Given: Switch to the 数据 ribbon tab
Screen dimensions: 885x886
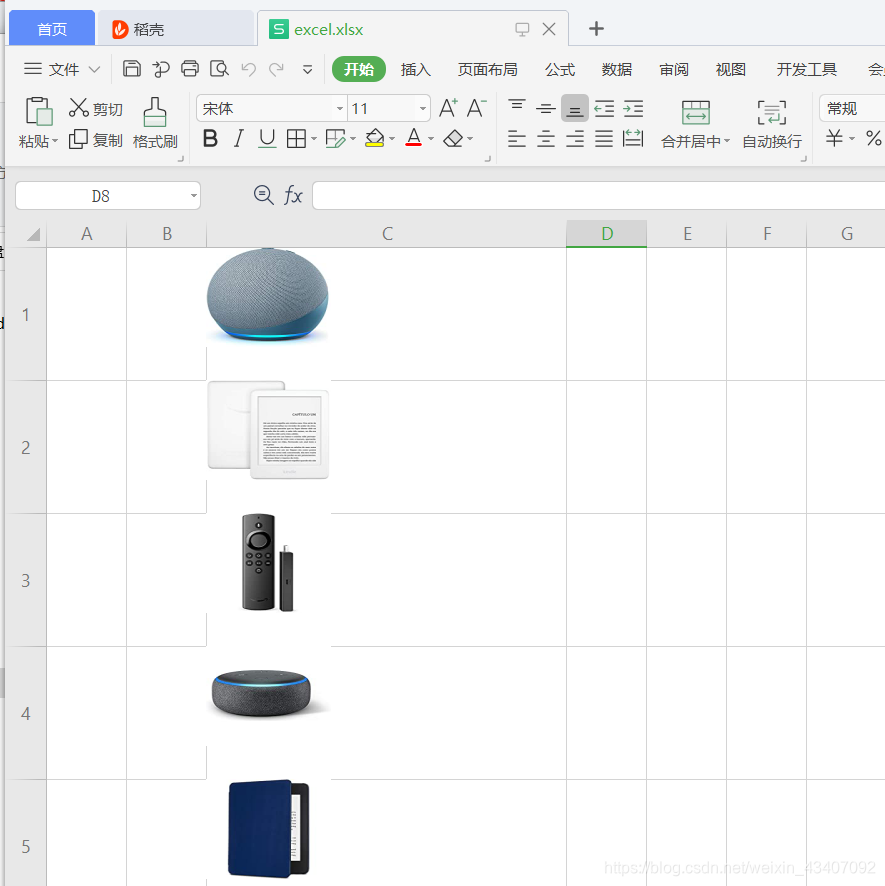Looking at the screenshot, I should pyautogui.click(x=617, y=69).
